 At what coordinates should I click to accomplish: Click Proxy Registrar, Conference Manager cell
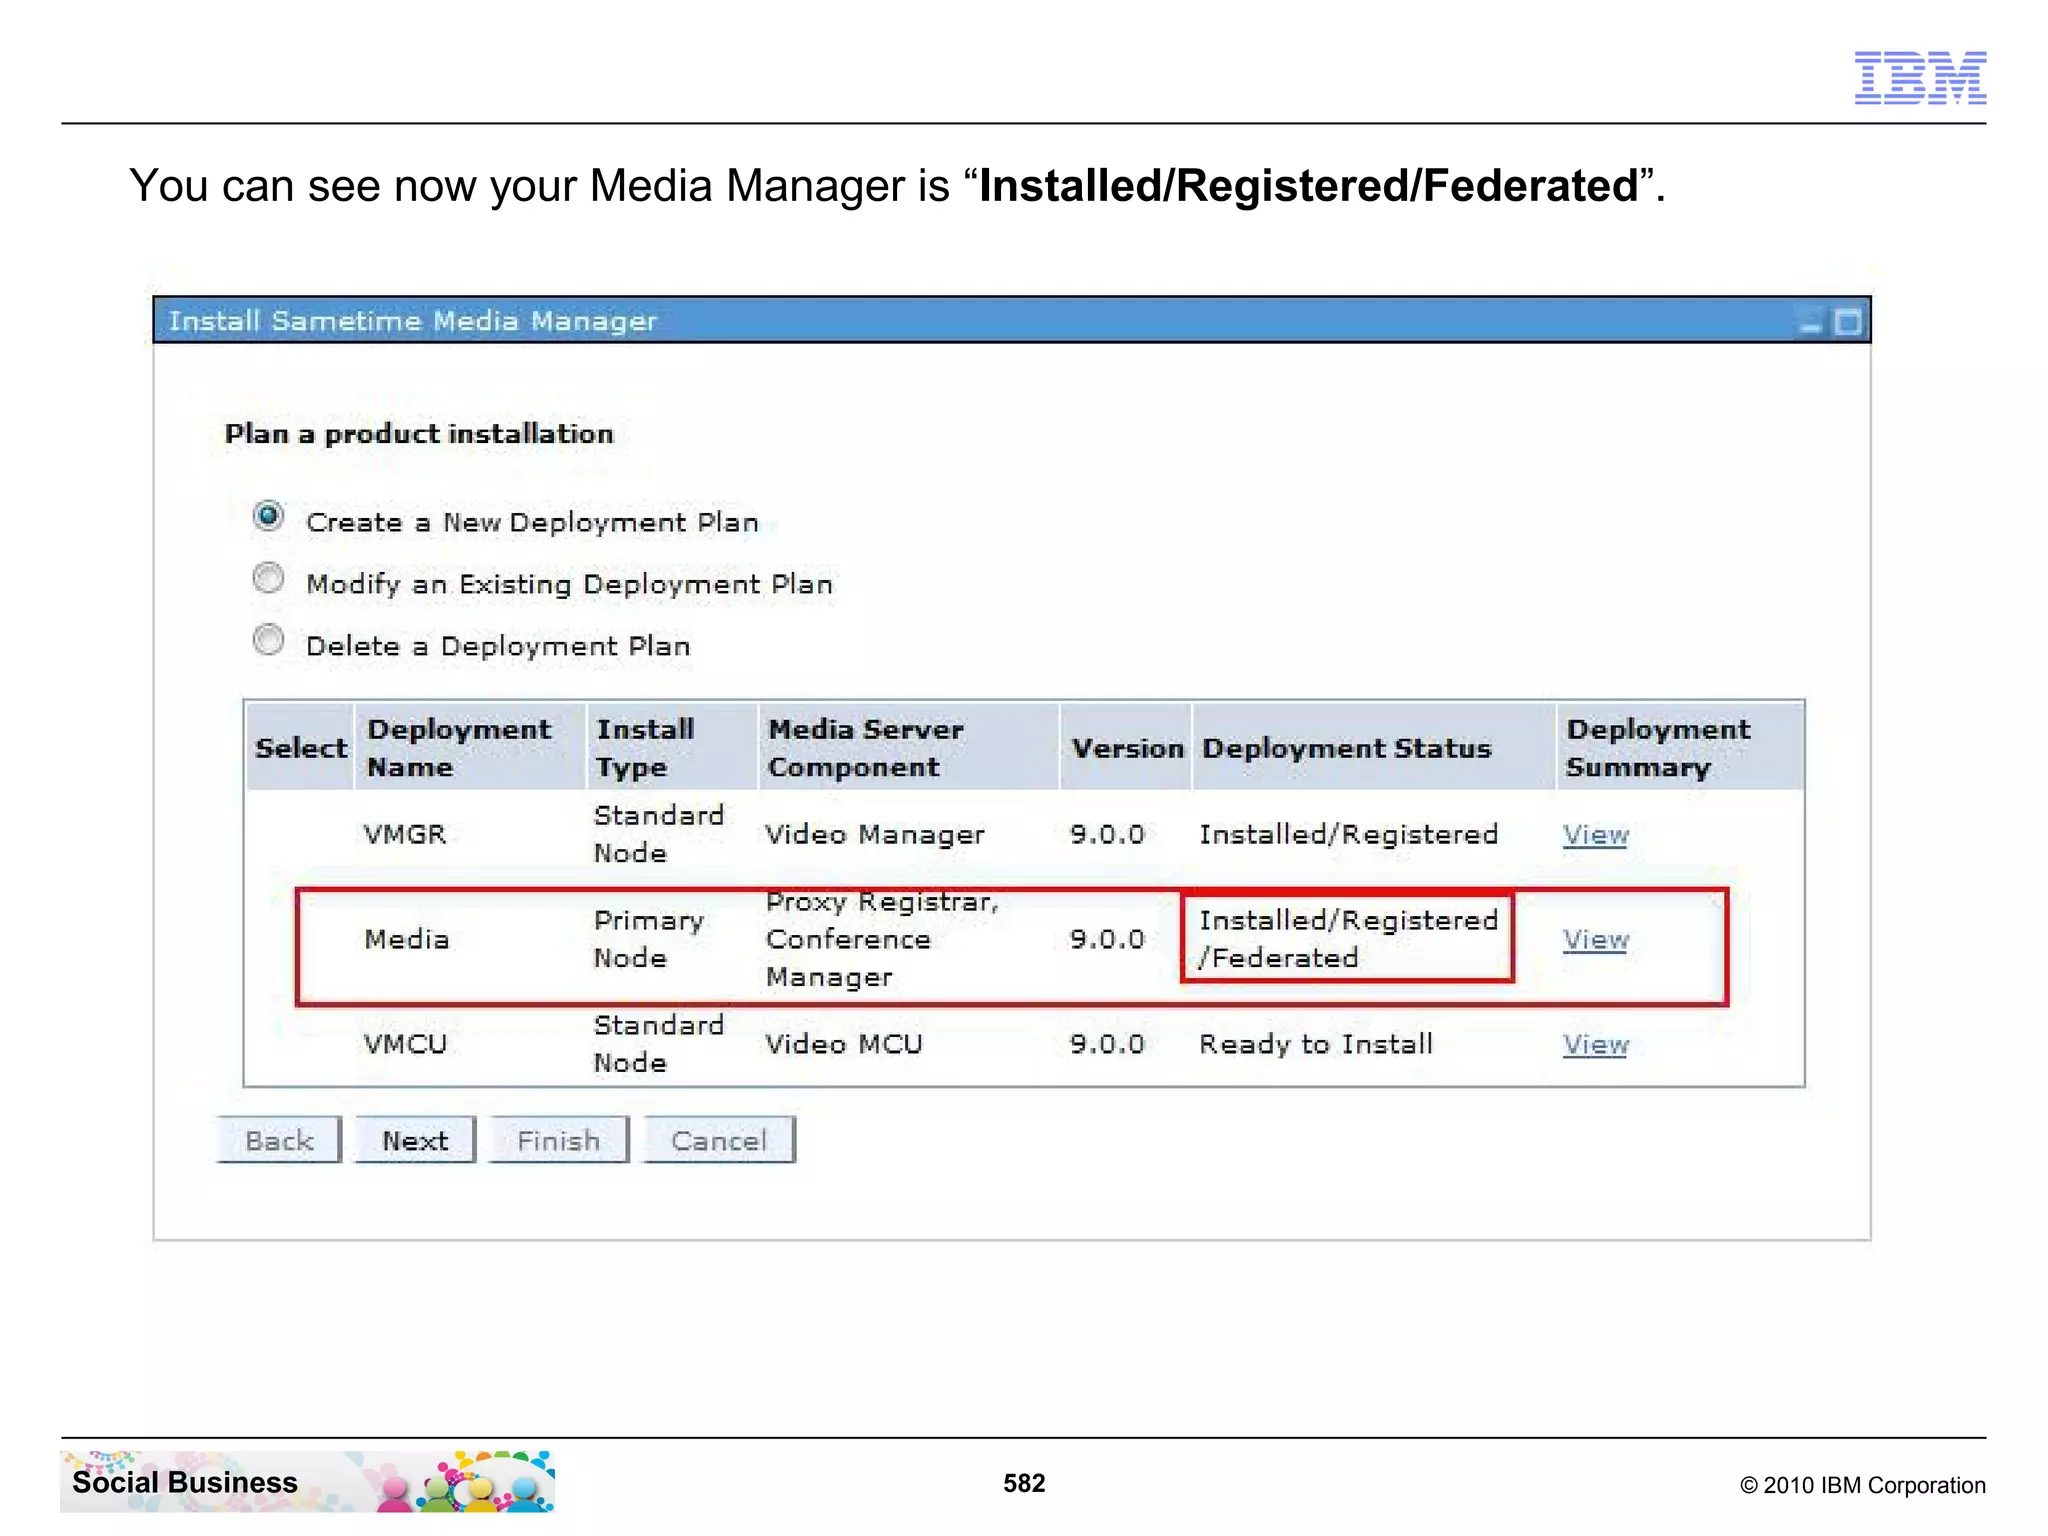(x=882, y=939)
